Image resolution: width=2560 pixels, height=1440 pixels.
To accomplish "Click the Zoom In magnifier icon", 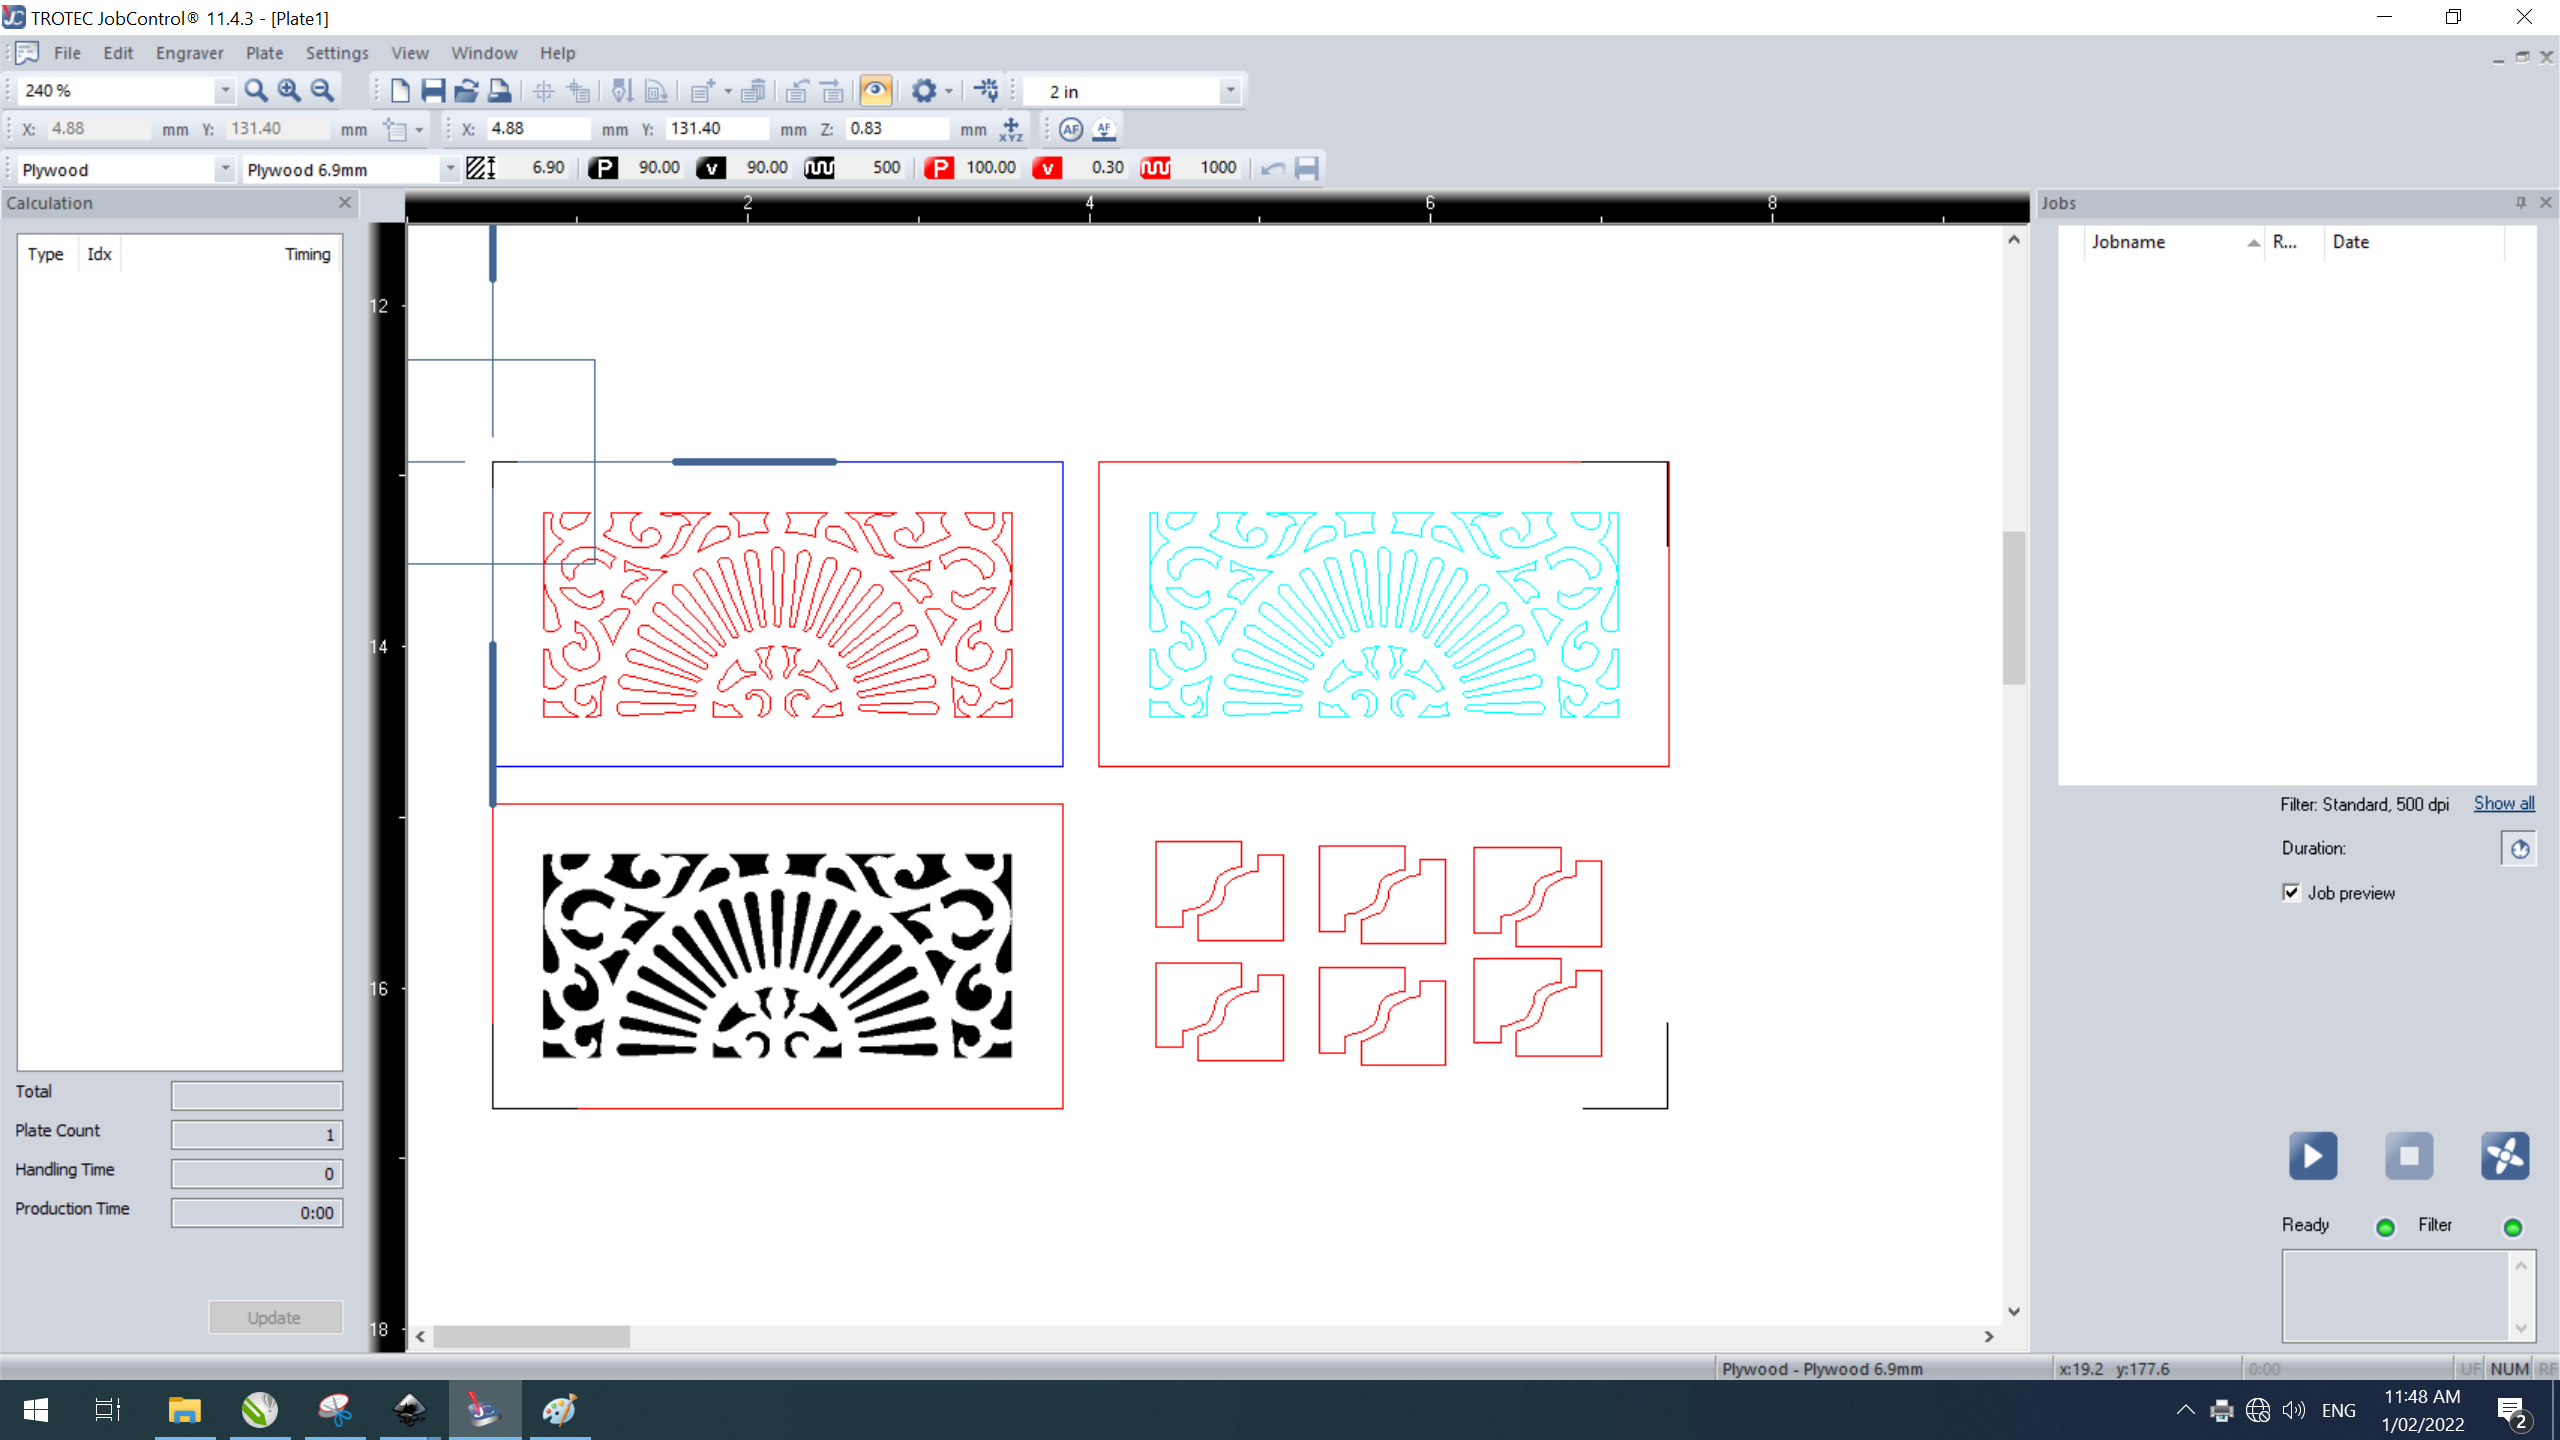I will [x=289, y=91].
